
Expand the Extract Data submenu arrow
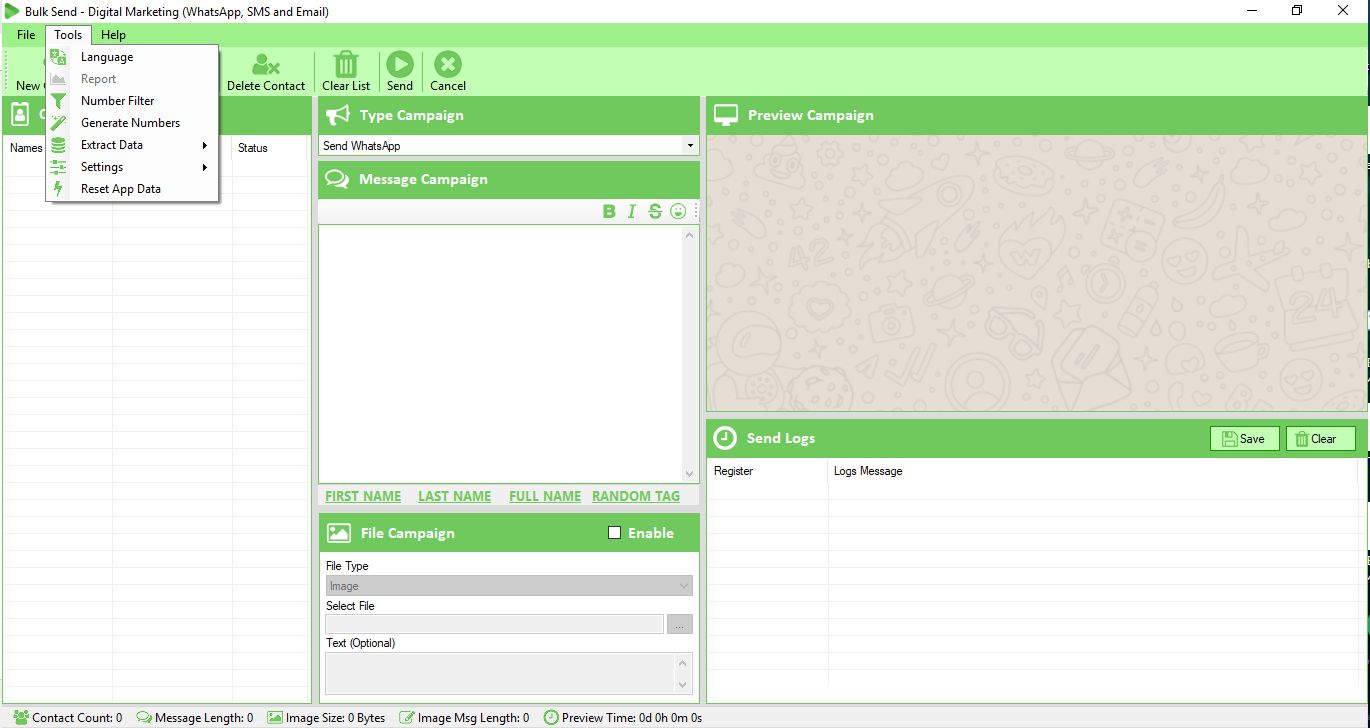click(x=204, y=145)
